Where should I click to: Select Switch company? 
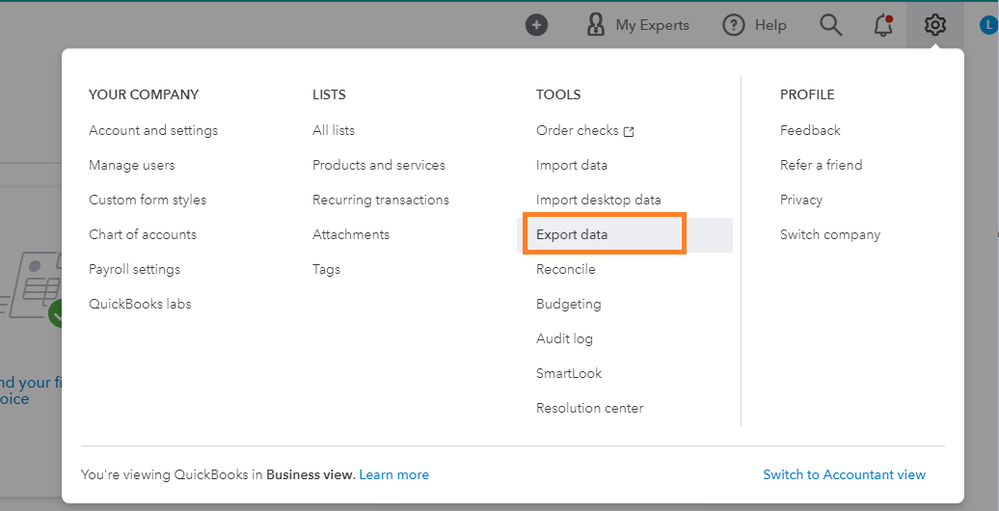(830, 234)
